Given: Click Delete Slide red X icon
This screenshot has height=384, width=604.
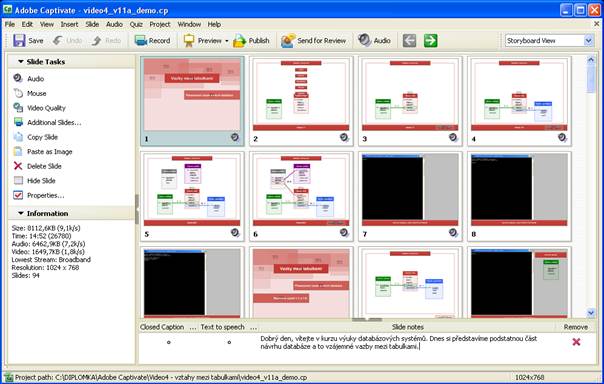Looking at the screenshot, I should (x=18, y=166).
